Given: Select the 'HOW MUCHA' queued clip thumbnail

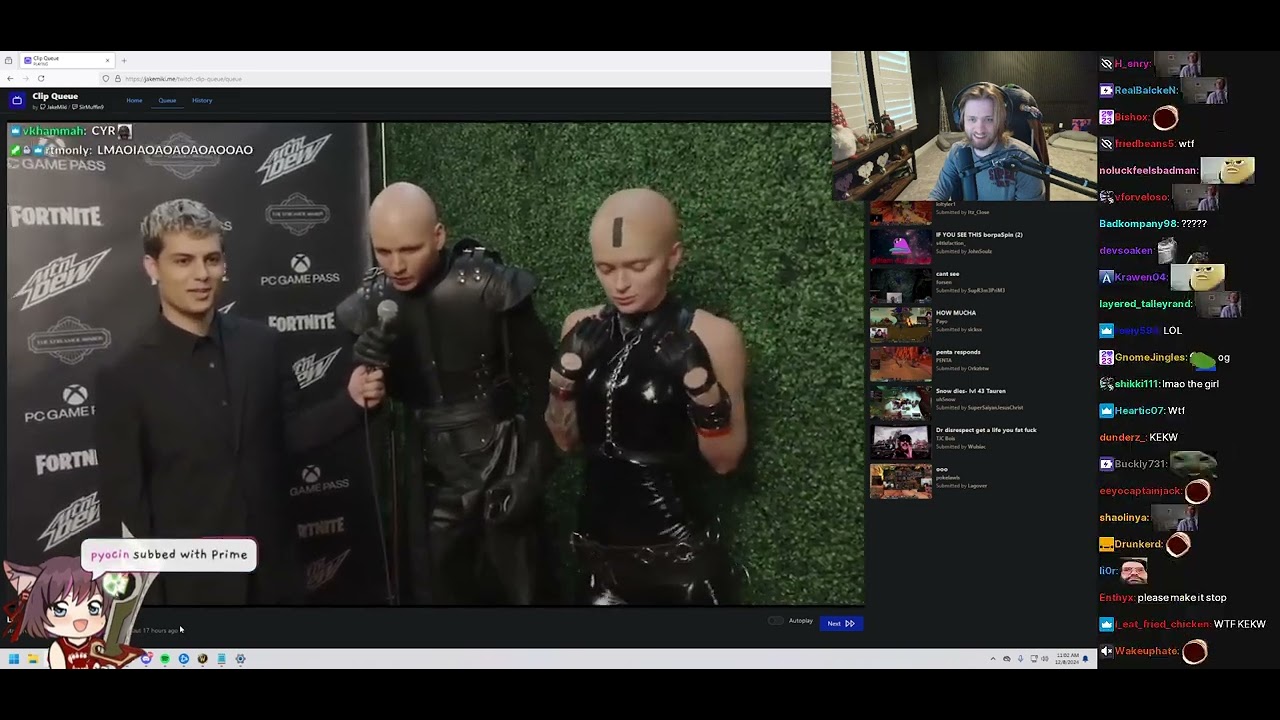Looking at the screenshot, I should 900,324.
